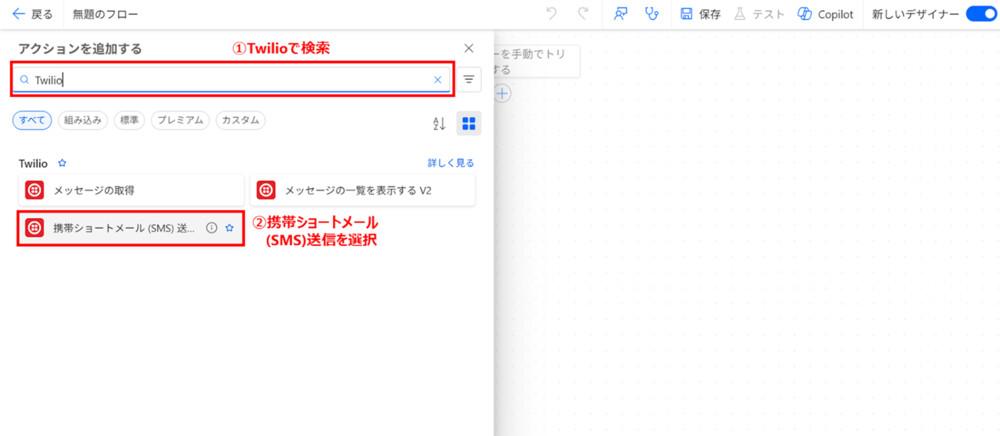Select the 組み込み filter chip
The image size is (1000, 436).
click(83, 120)
